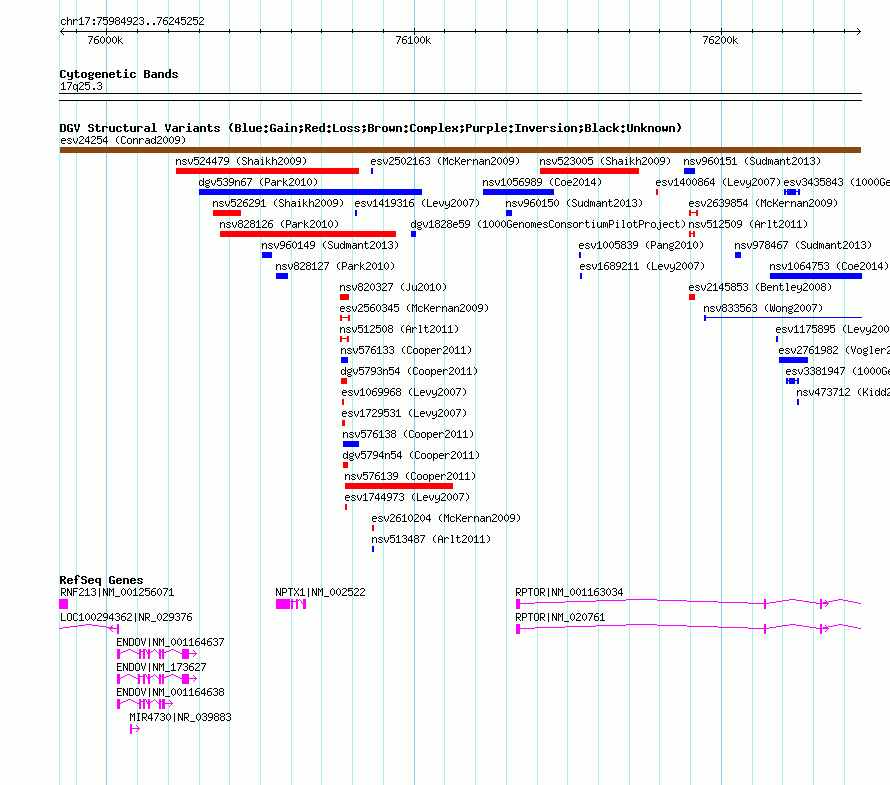Open the esv1419316 (Levy2007) label

click(x=417, y=203)
